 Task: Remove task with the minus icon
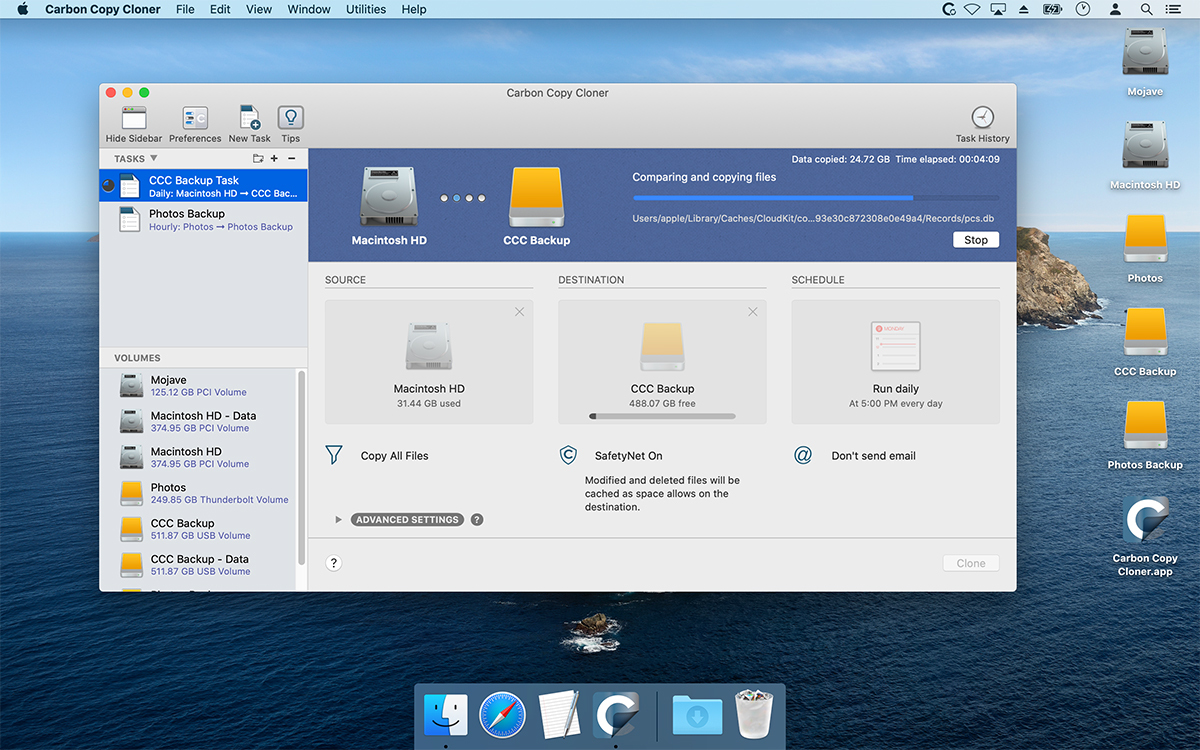pos(292,159)
